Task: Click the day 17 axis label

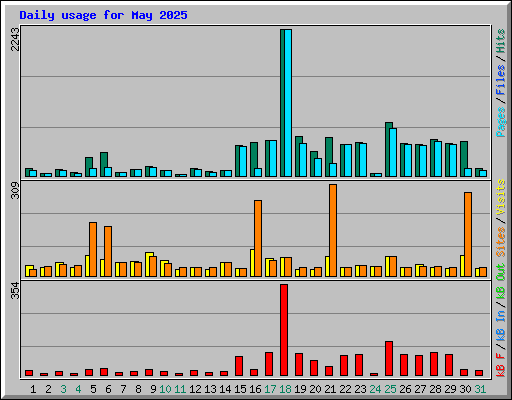Action: click(x=270, y=389)
